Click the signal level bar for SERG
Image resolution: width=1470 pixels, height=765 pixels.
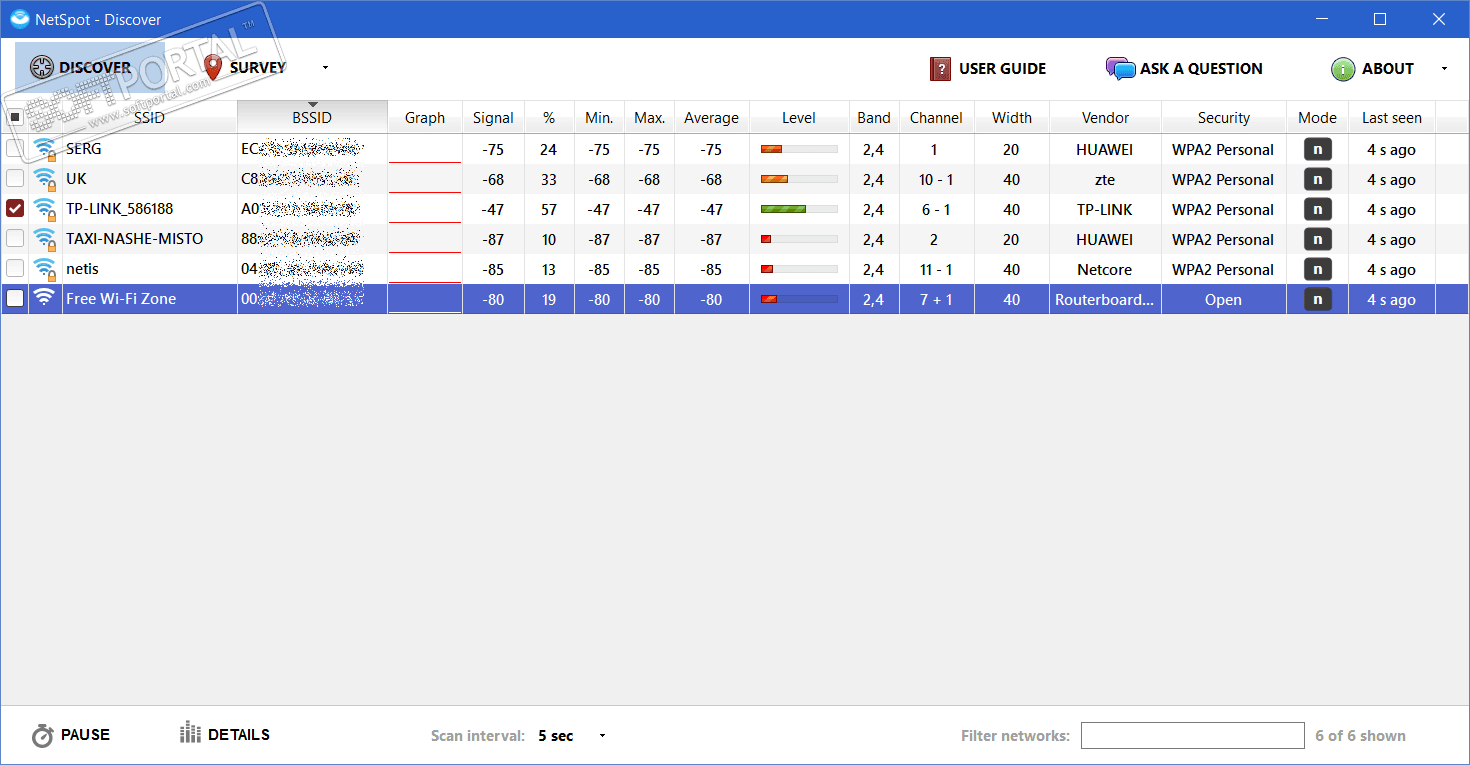799,150
